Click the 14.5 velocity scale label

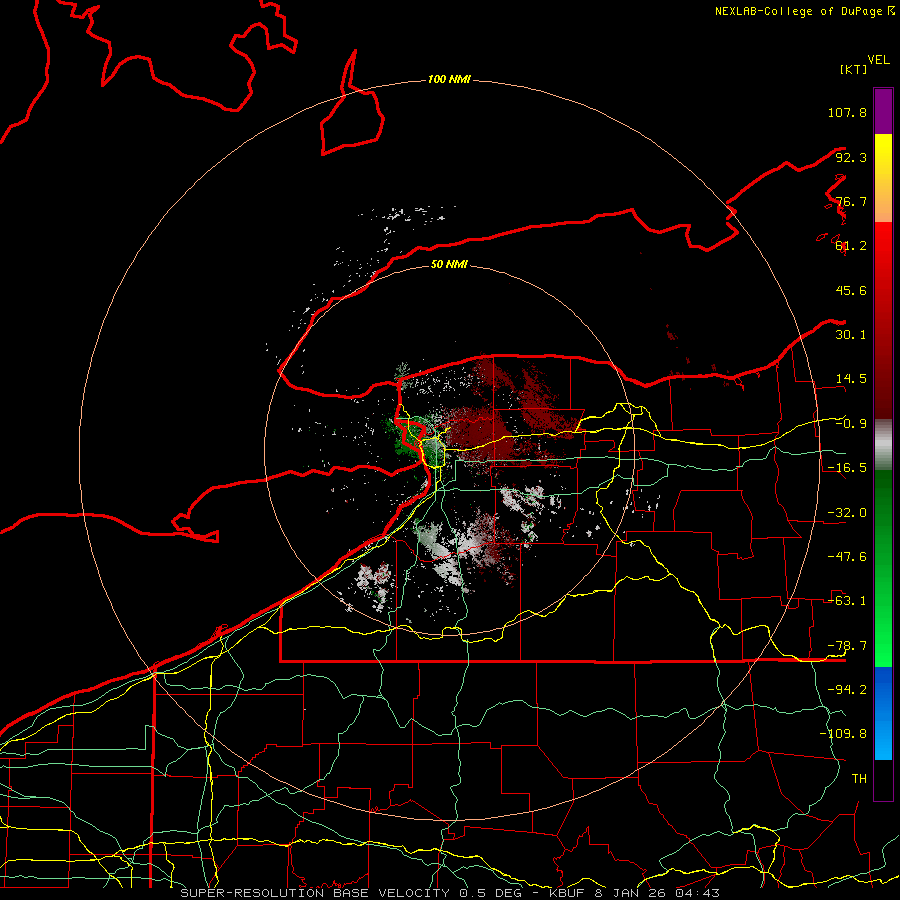click(x=851, y=379)
